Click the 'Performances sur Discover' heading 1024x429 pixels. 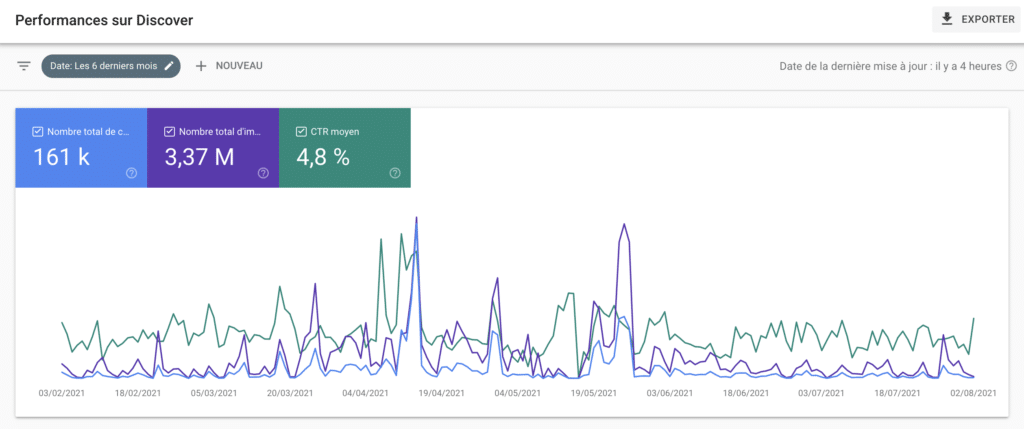point(104,20)
